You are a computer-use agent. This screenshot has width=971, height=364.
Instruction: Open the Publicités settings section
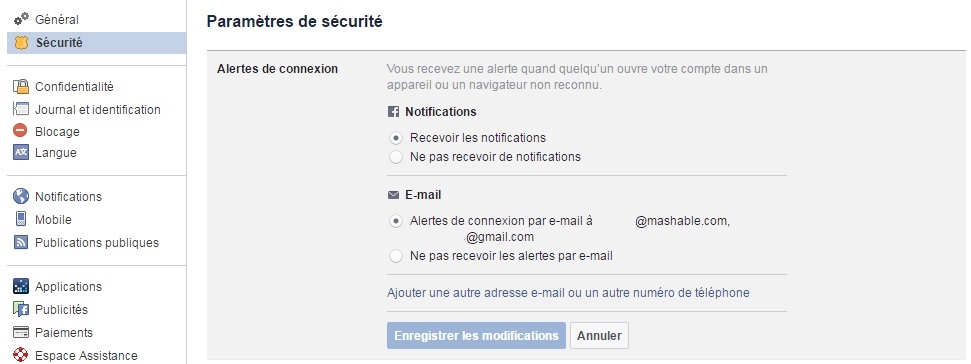(61, 310)
